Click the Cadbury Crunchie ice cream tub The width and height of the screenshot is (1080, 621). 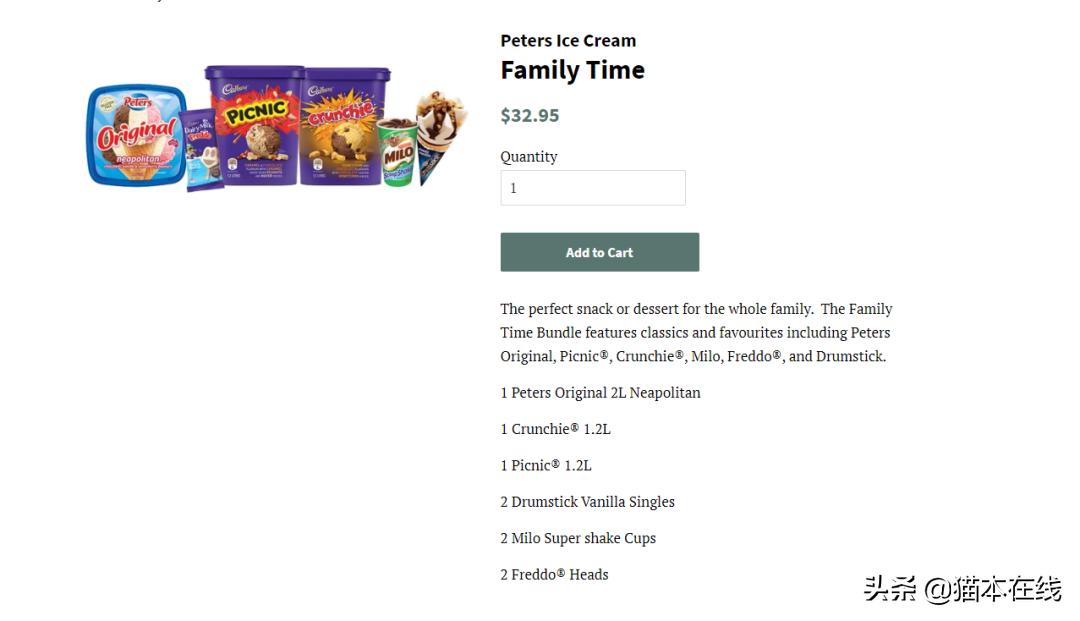(343, 125)
